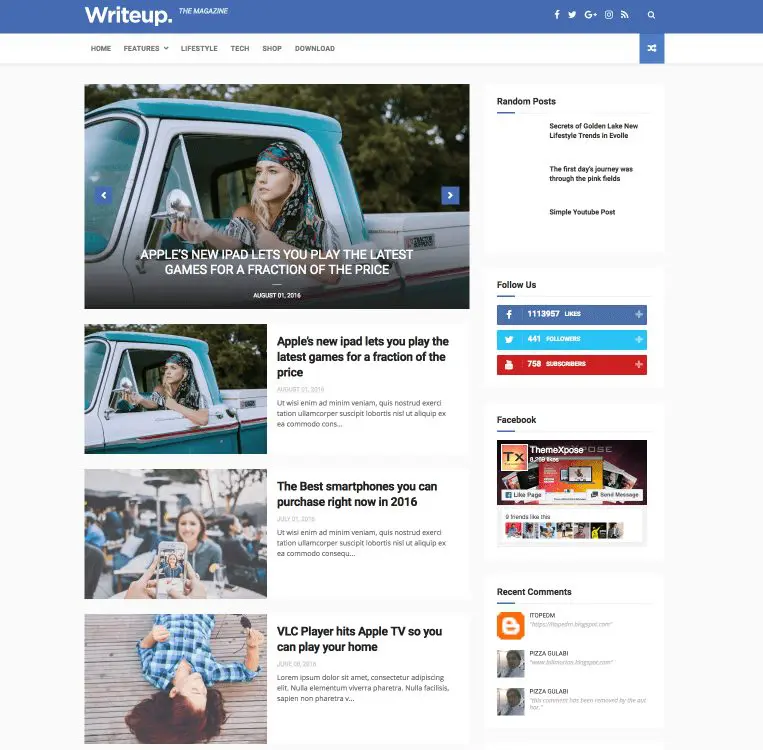Open the Instagram icon in the header
The height and width of the screenshot is (750, 763).
point(609,15)
